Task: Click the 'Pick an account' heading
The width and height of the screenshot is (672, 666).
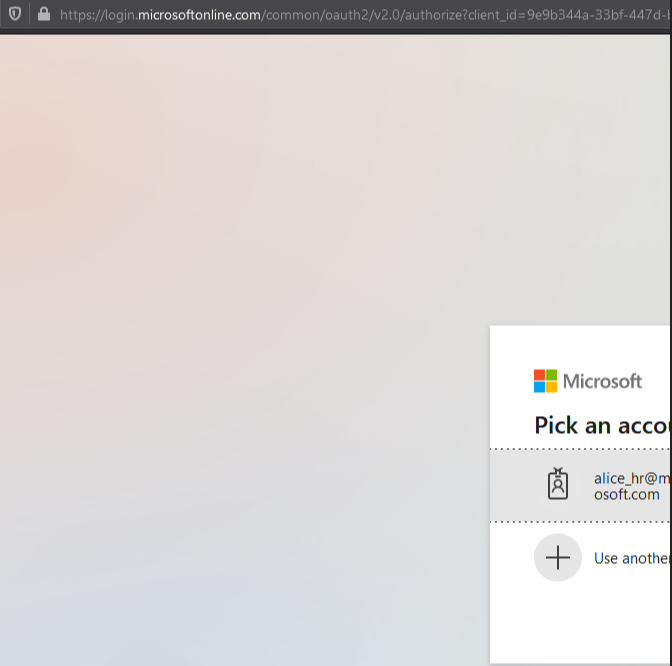Action: tap(601, 425)
